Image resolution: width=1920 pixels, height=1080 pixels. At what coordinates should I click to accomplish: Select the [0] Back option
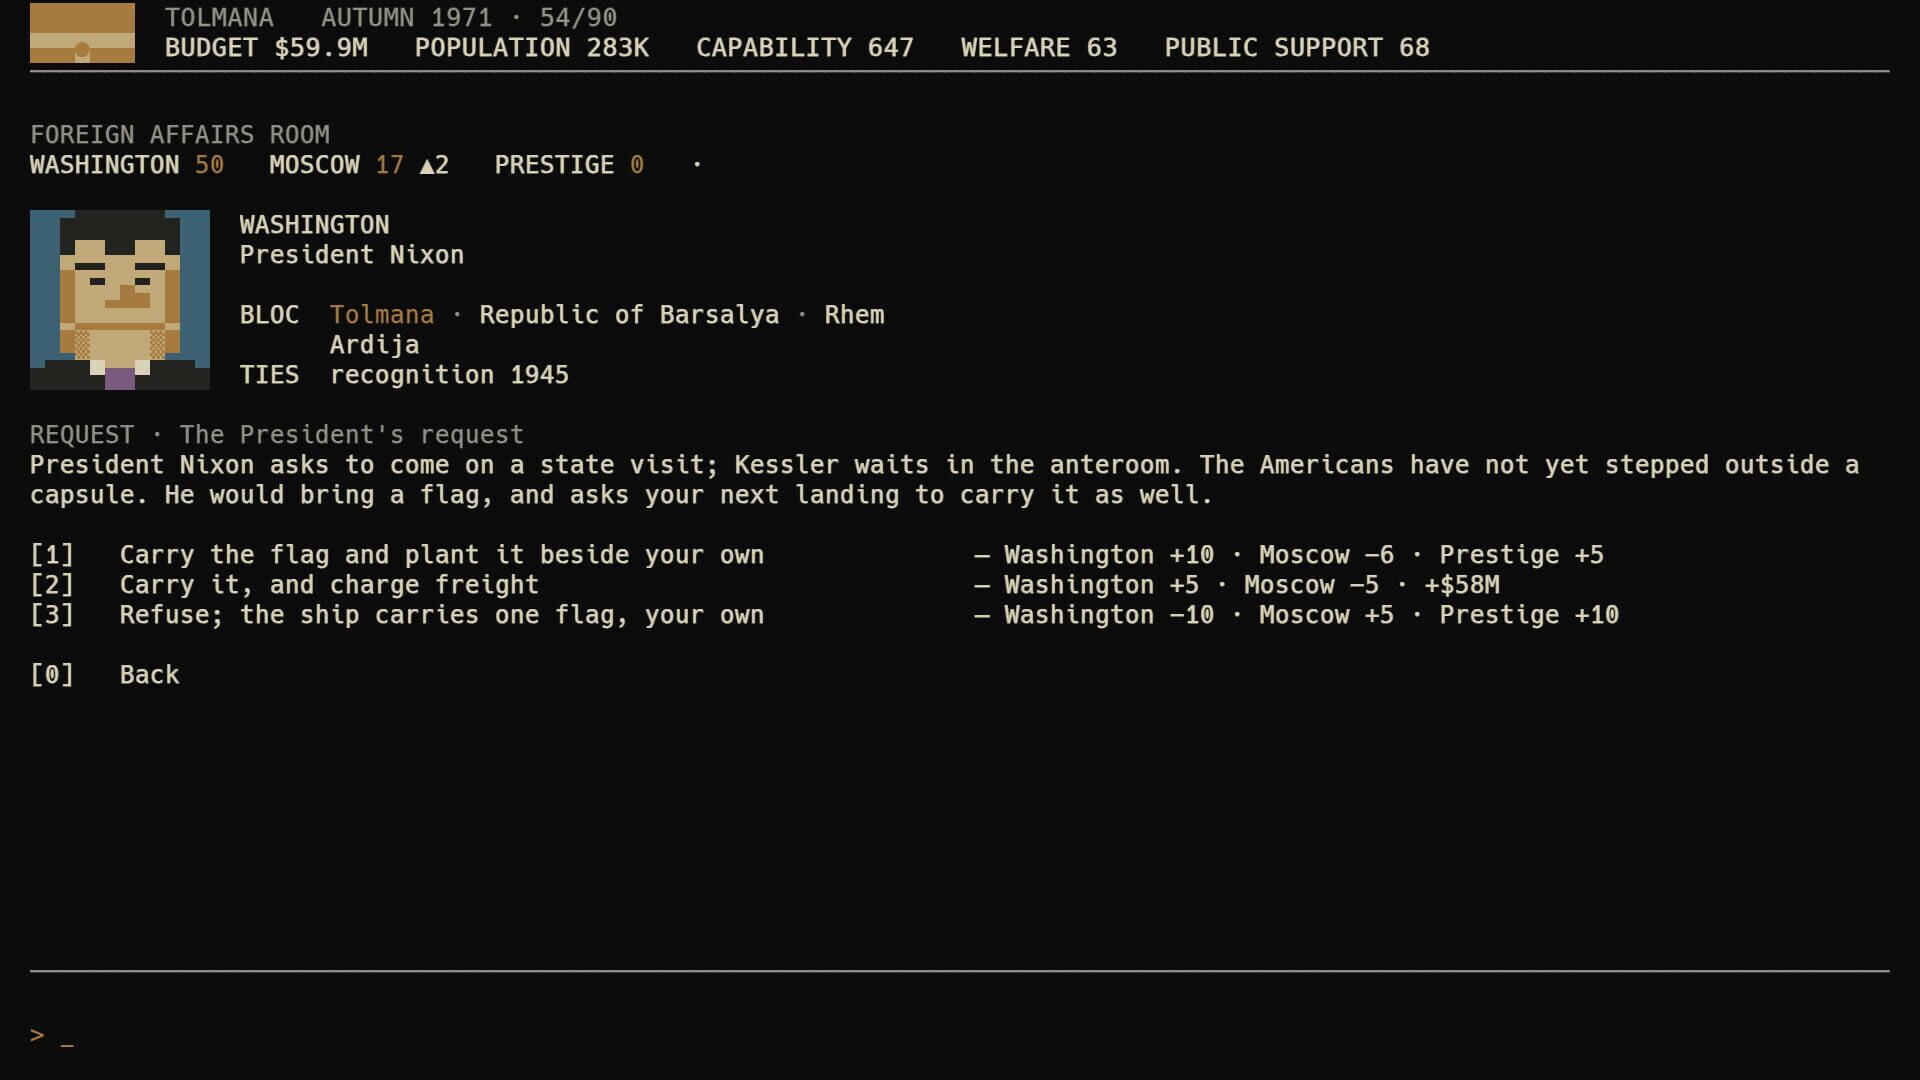tap(105, 675)
